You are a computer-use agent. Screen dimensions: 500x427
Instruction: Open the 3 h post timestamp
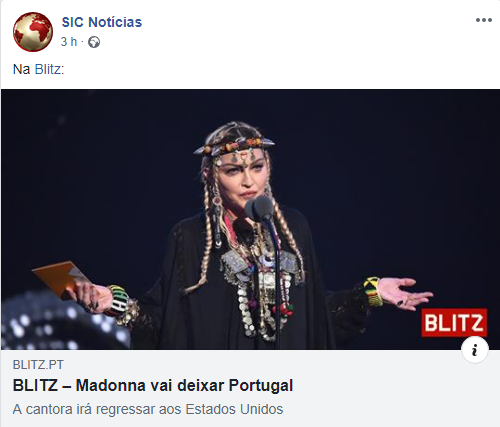(69, 42)
